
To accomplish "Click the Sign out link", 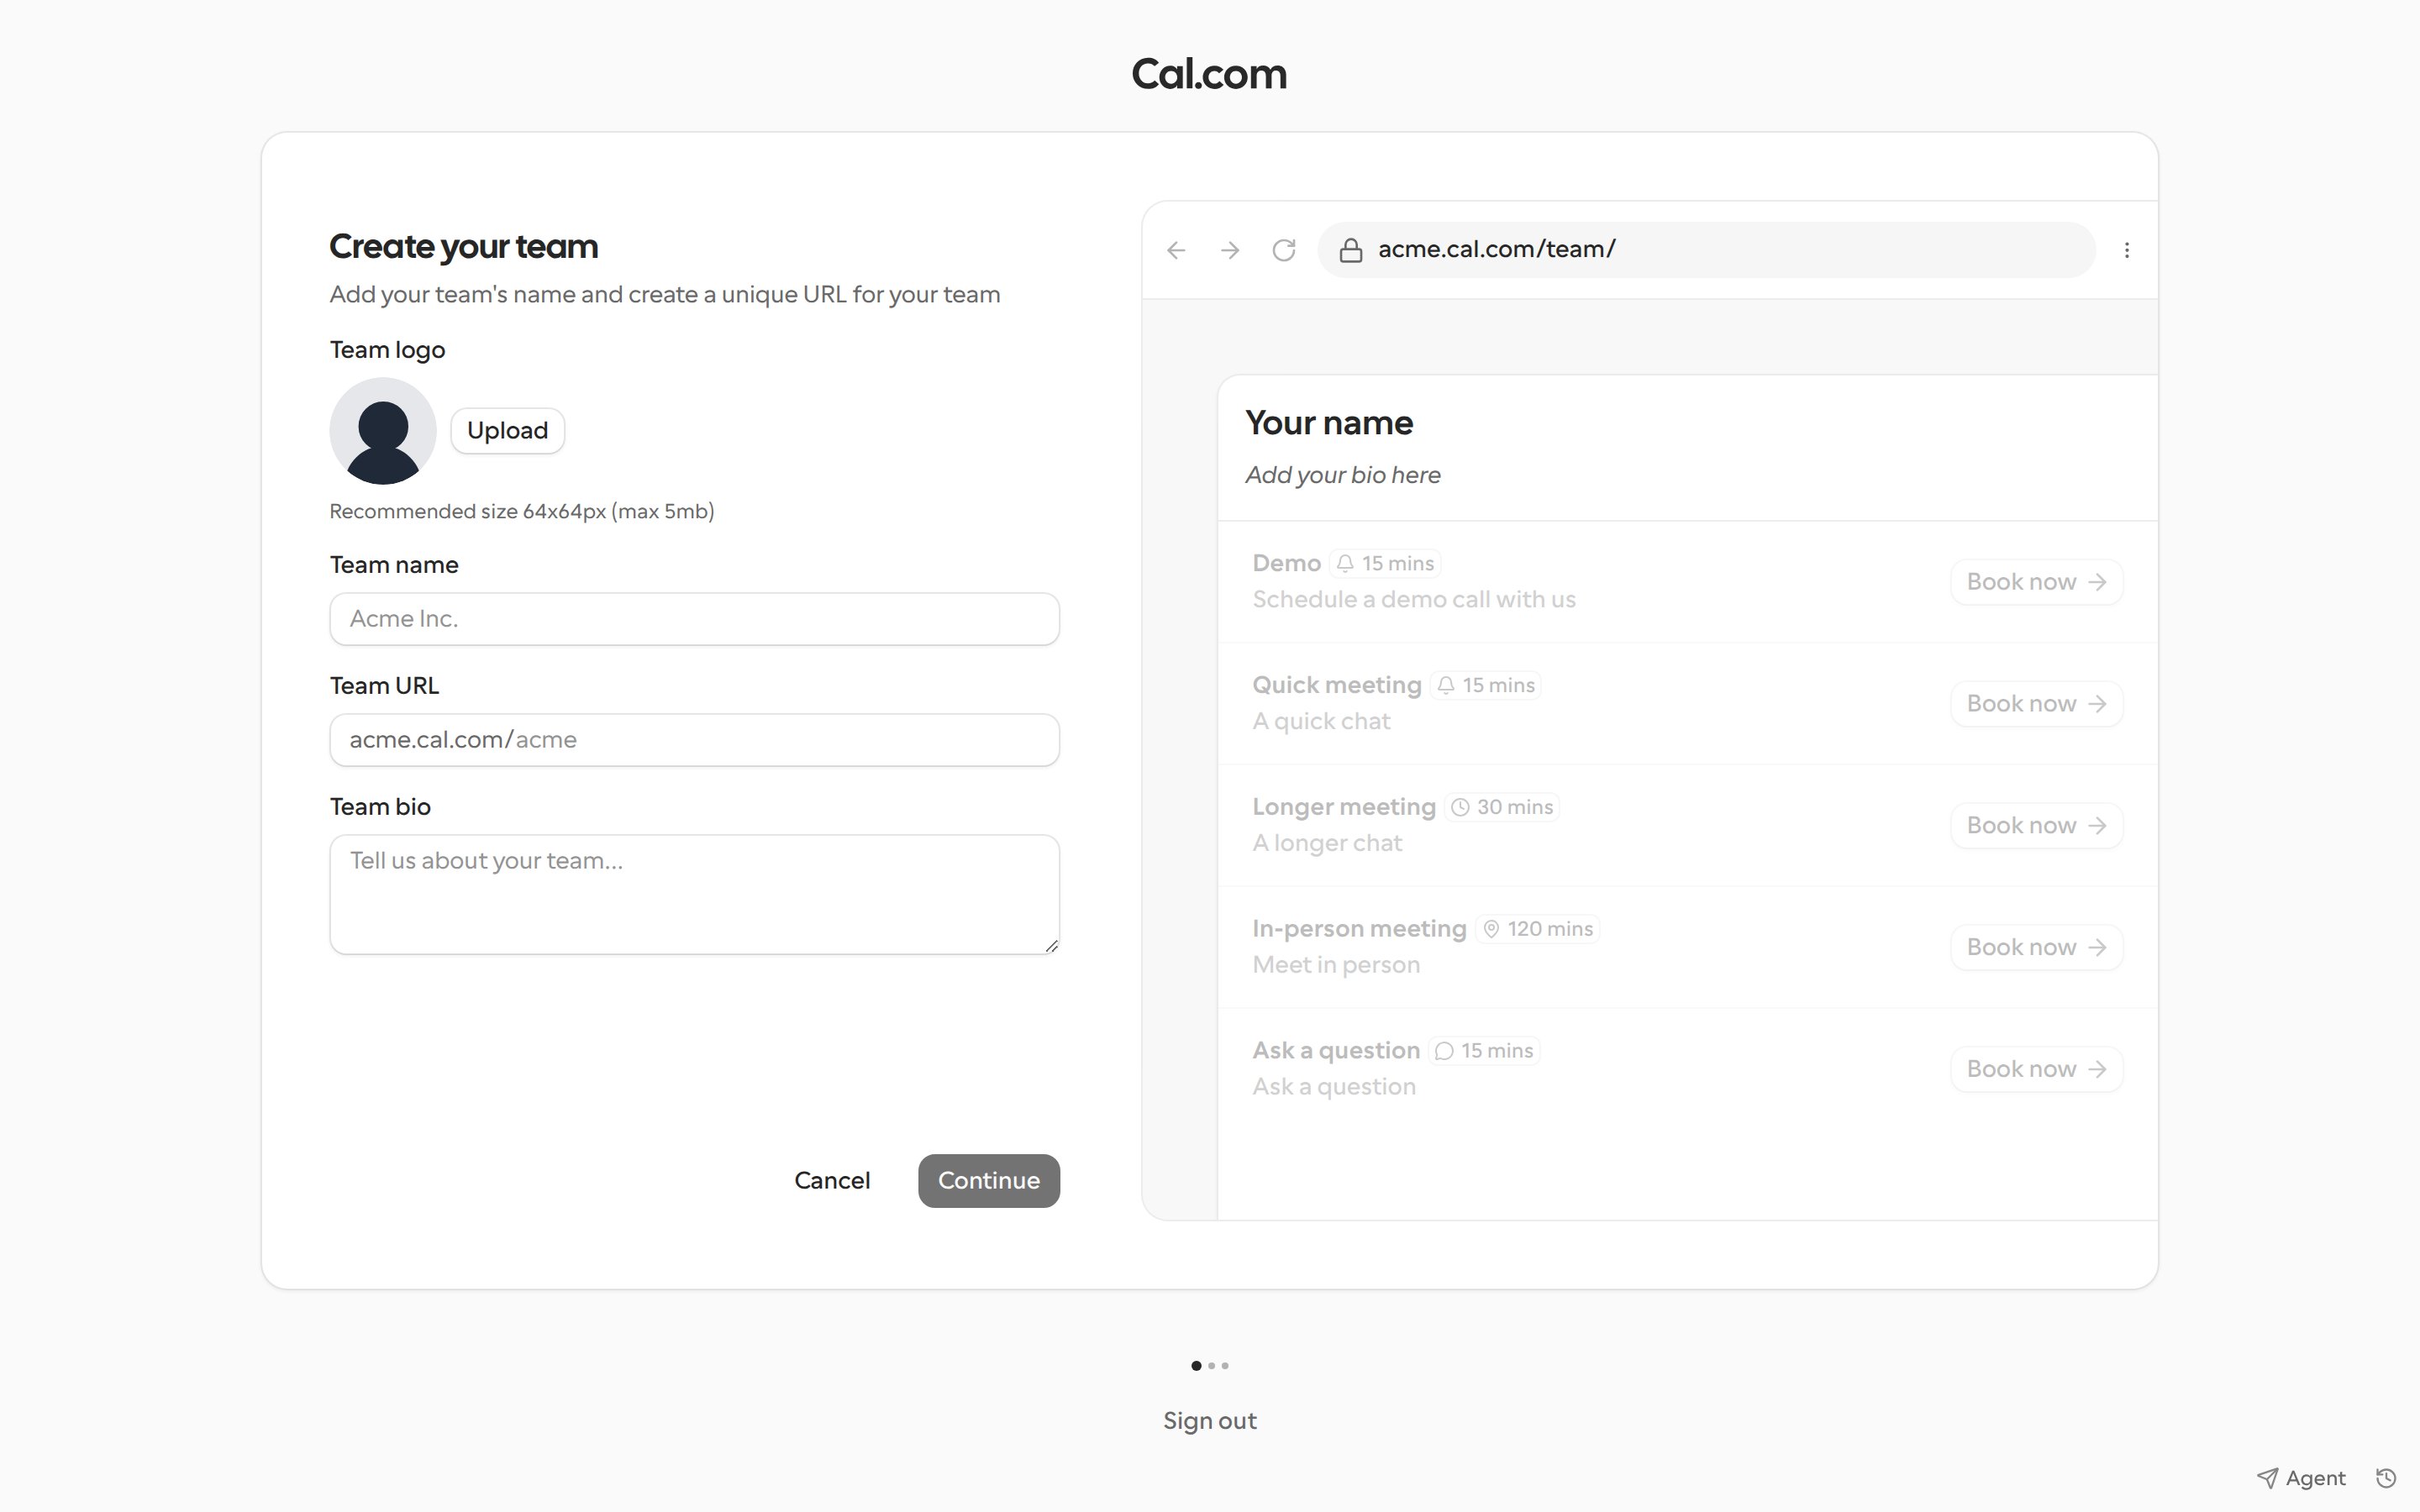I will pos(1210,1421).
